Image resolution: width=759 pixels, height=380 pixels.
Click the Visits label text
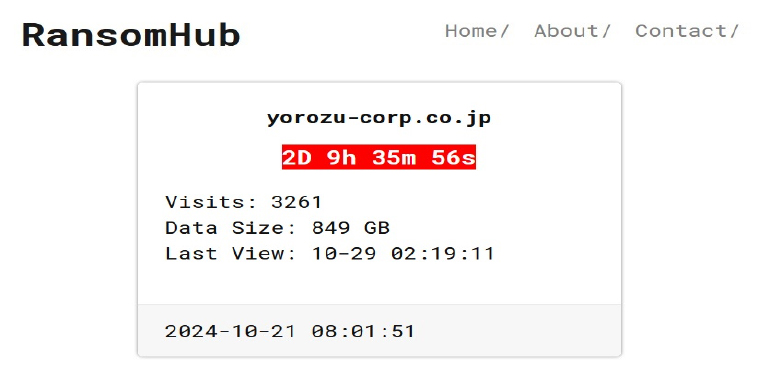pyautogui.click(x=212, y=202)
